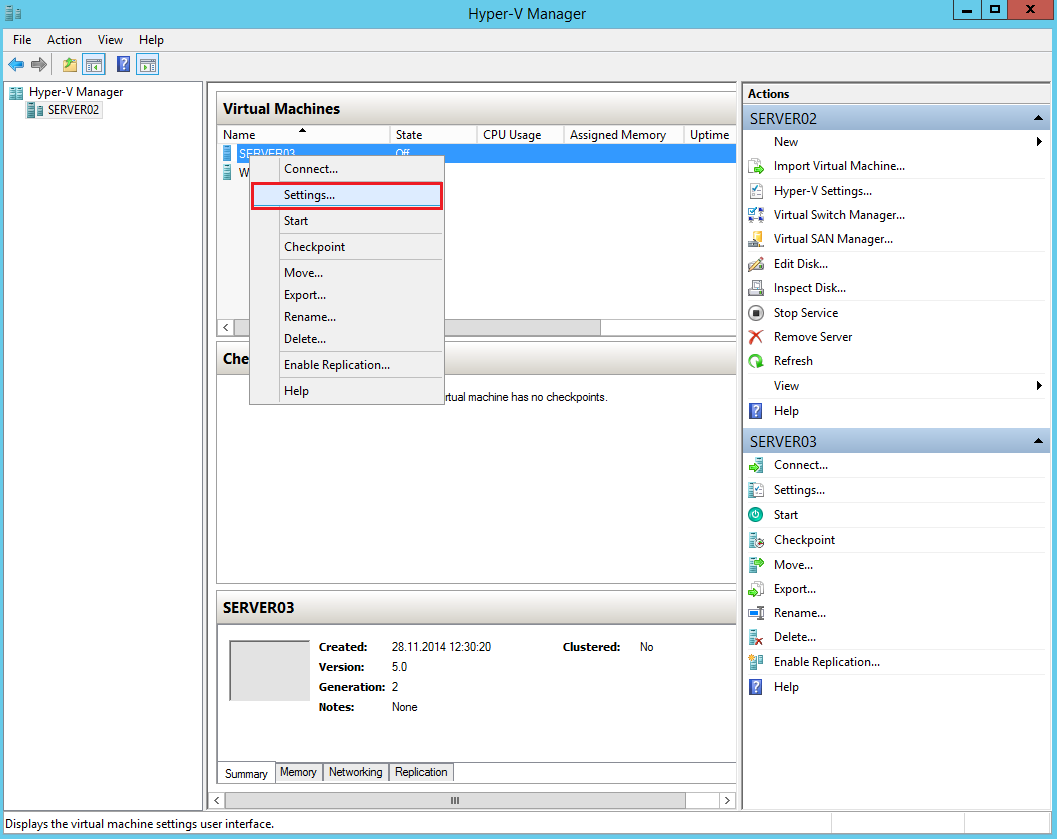Image resolution: width=1057 pixels, height=839 pixels.
Task: Select SERVER02 in the console tree
Action: (73, 110)
